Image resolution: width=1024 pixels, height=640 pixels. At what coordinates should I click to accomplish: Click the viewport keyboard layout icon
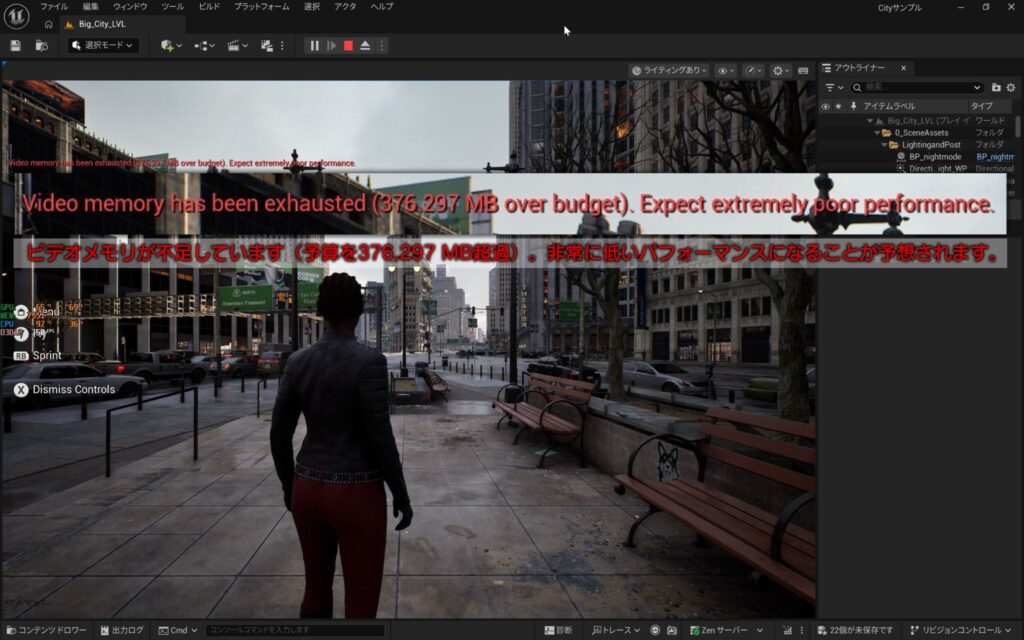point(803,70)
